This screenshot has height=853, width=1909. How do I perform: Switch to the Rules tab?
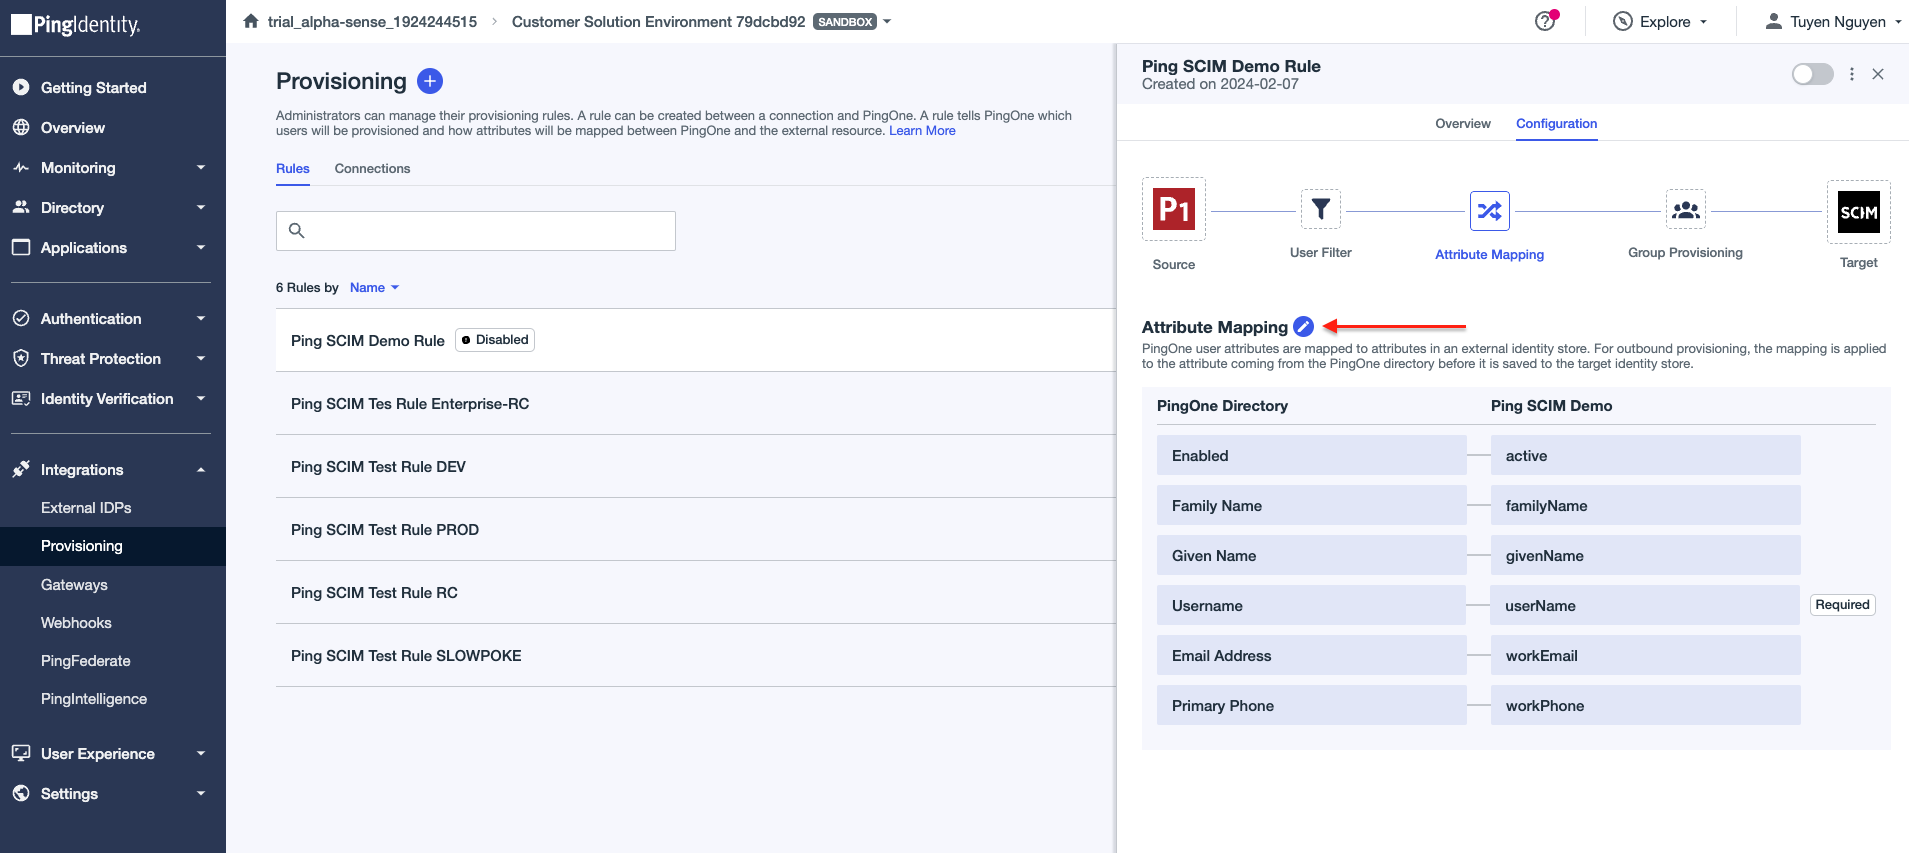pos(293,169)
